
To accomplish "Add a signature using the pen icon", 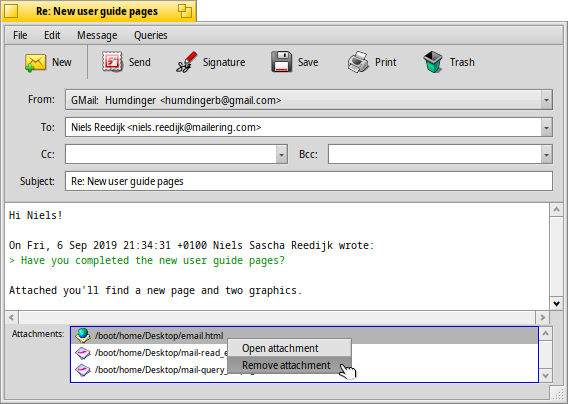I will (x=187, y=62).
